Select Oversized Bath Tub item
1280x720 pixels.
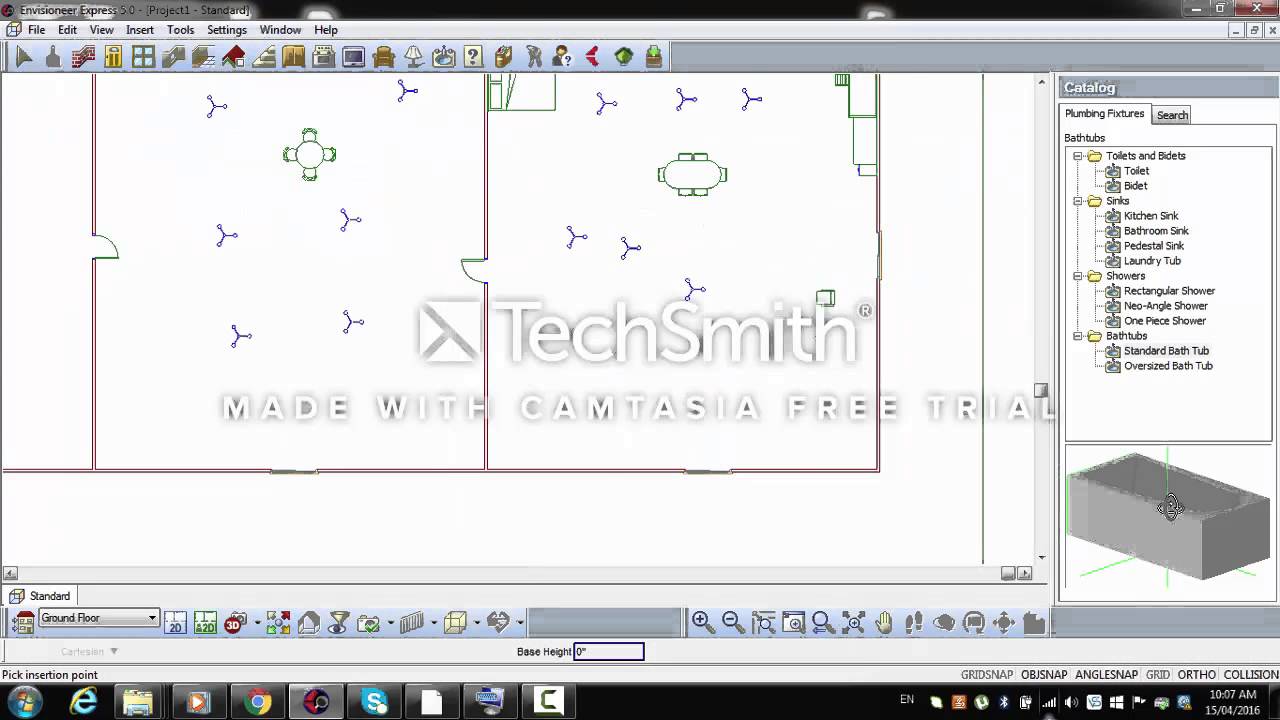point(1168,366)
